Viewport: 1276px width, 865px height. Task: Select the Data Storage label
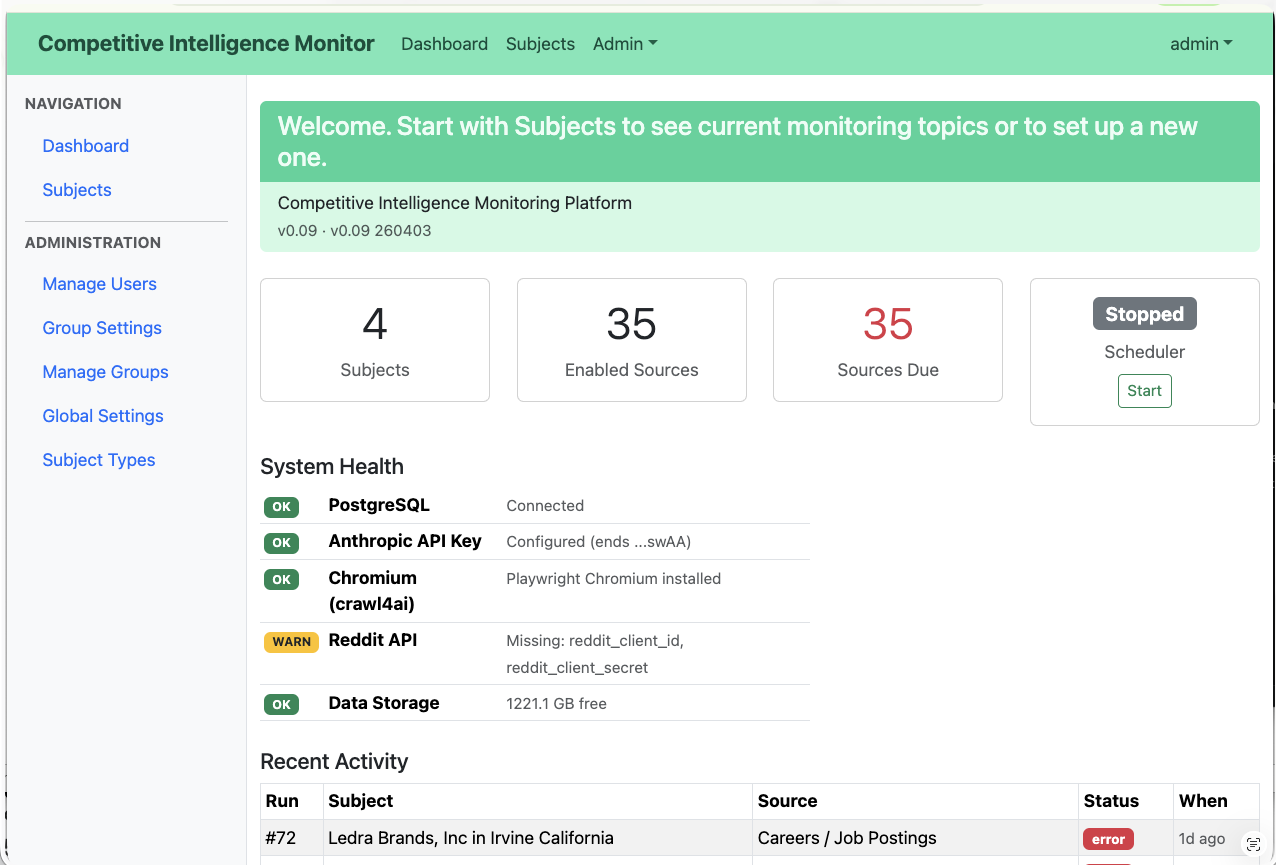pos(384,703)
